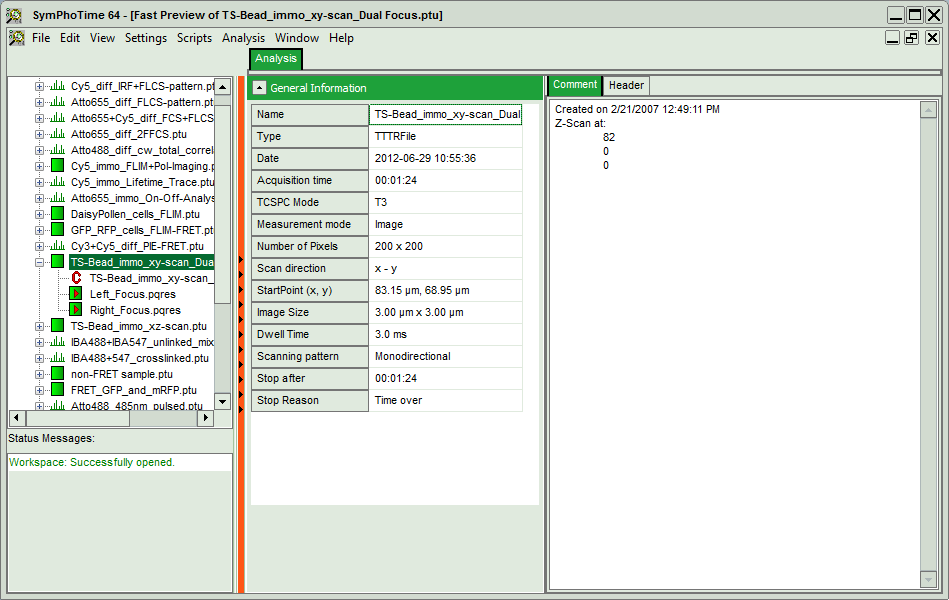Open the Analysis menu
The image size is (949, 600).
[x=243, y=38]
